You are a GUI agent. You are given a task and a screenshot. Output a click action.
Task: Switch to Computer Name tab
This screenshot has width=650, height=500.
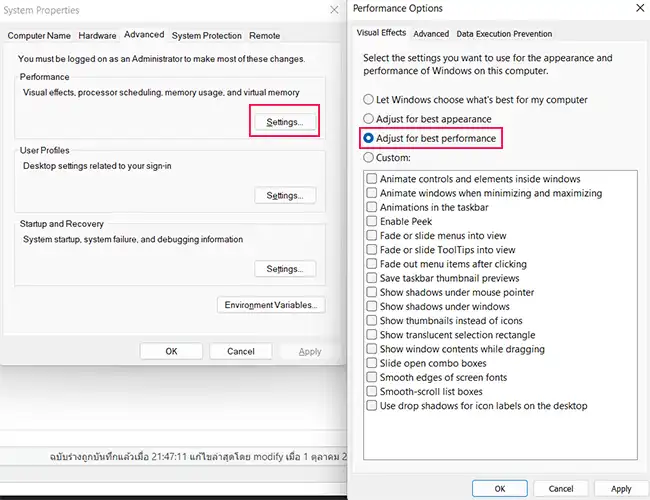click(x=39, y=35)
